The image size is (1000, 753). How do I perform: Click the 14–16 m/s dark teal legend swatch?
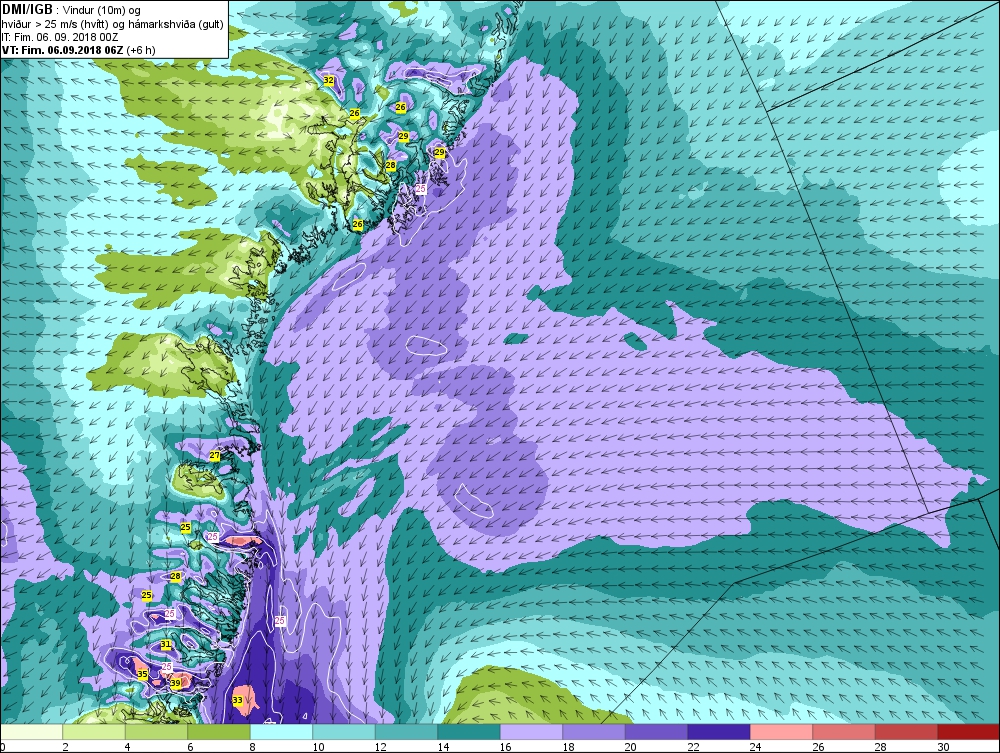(469, 731)
